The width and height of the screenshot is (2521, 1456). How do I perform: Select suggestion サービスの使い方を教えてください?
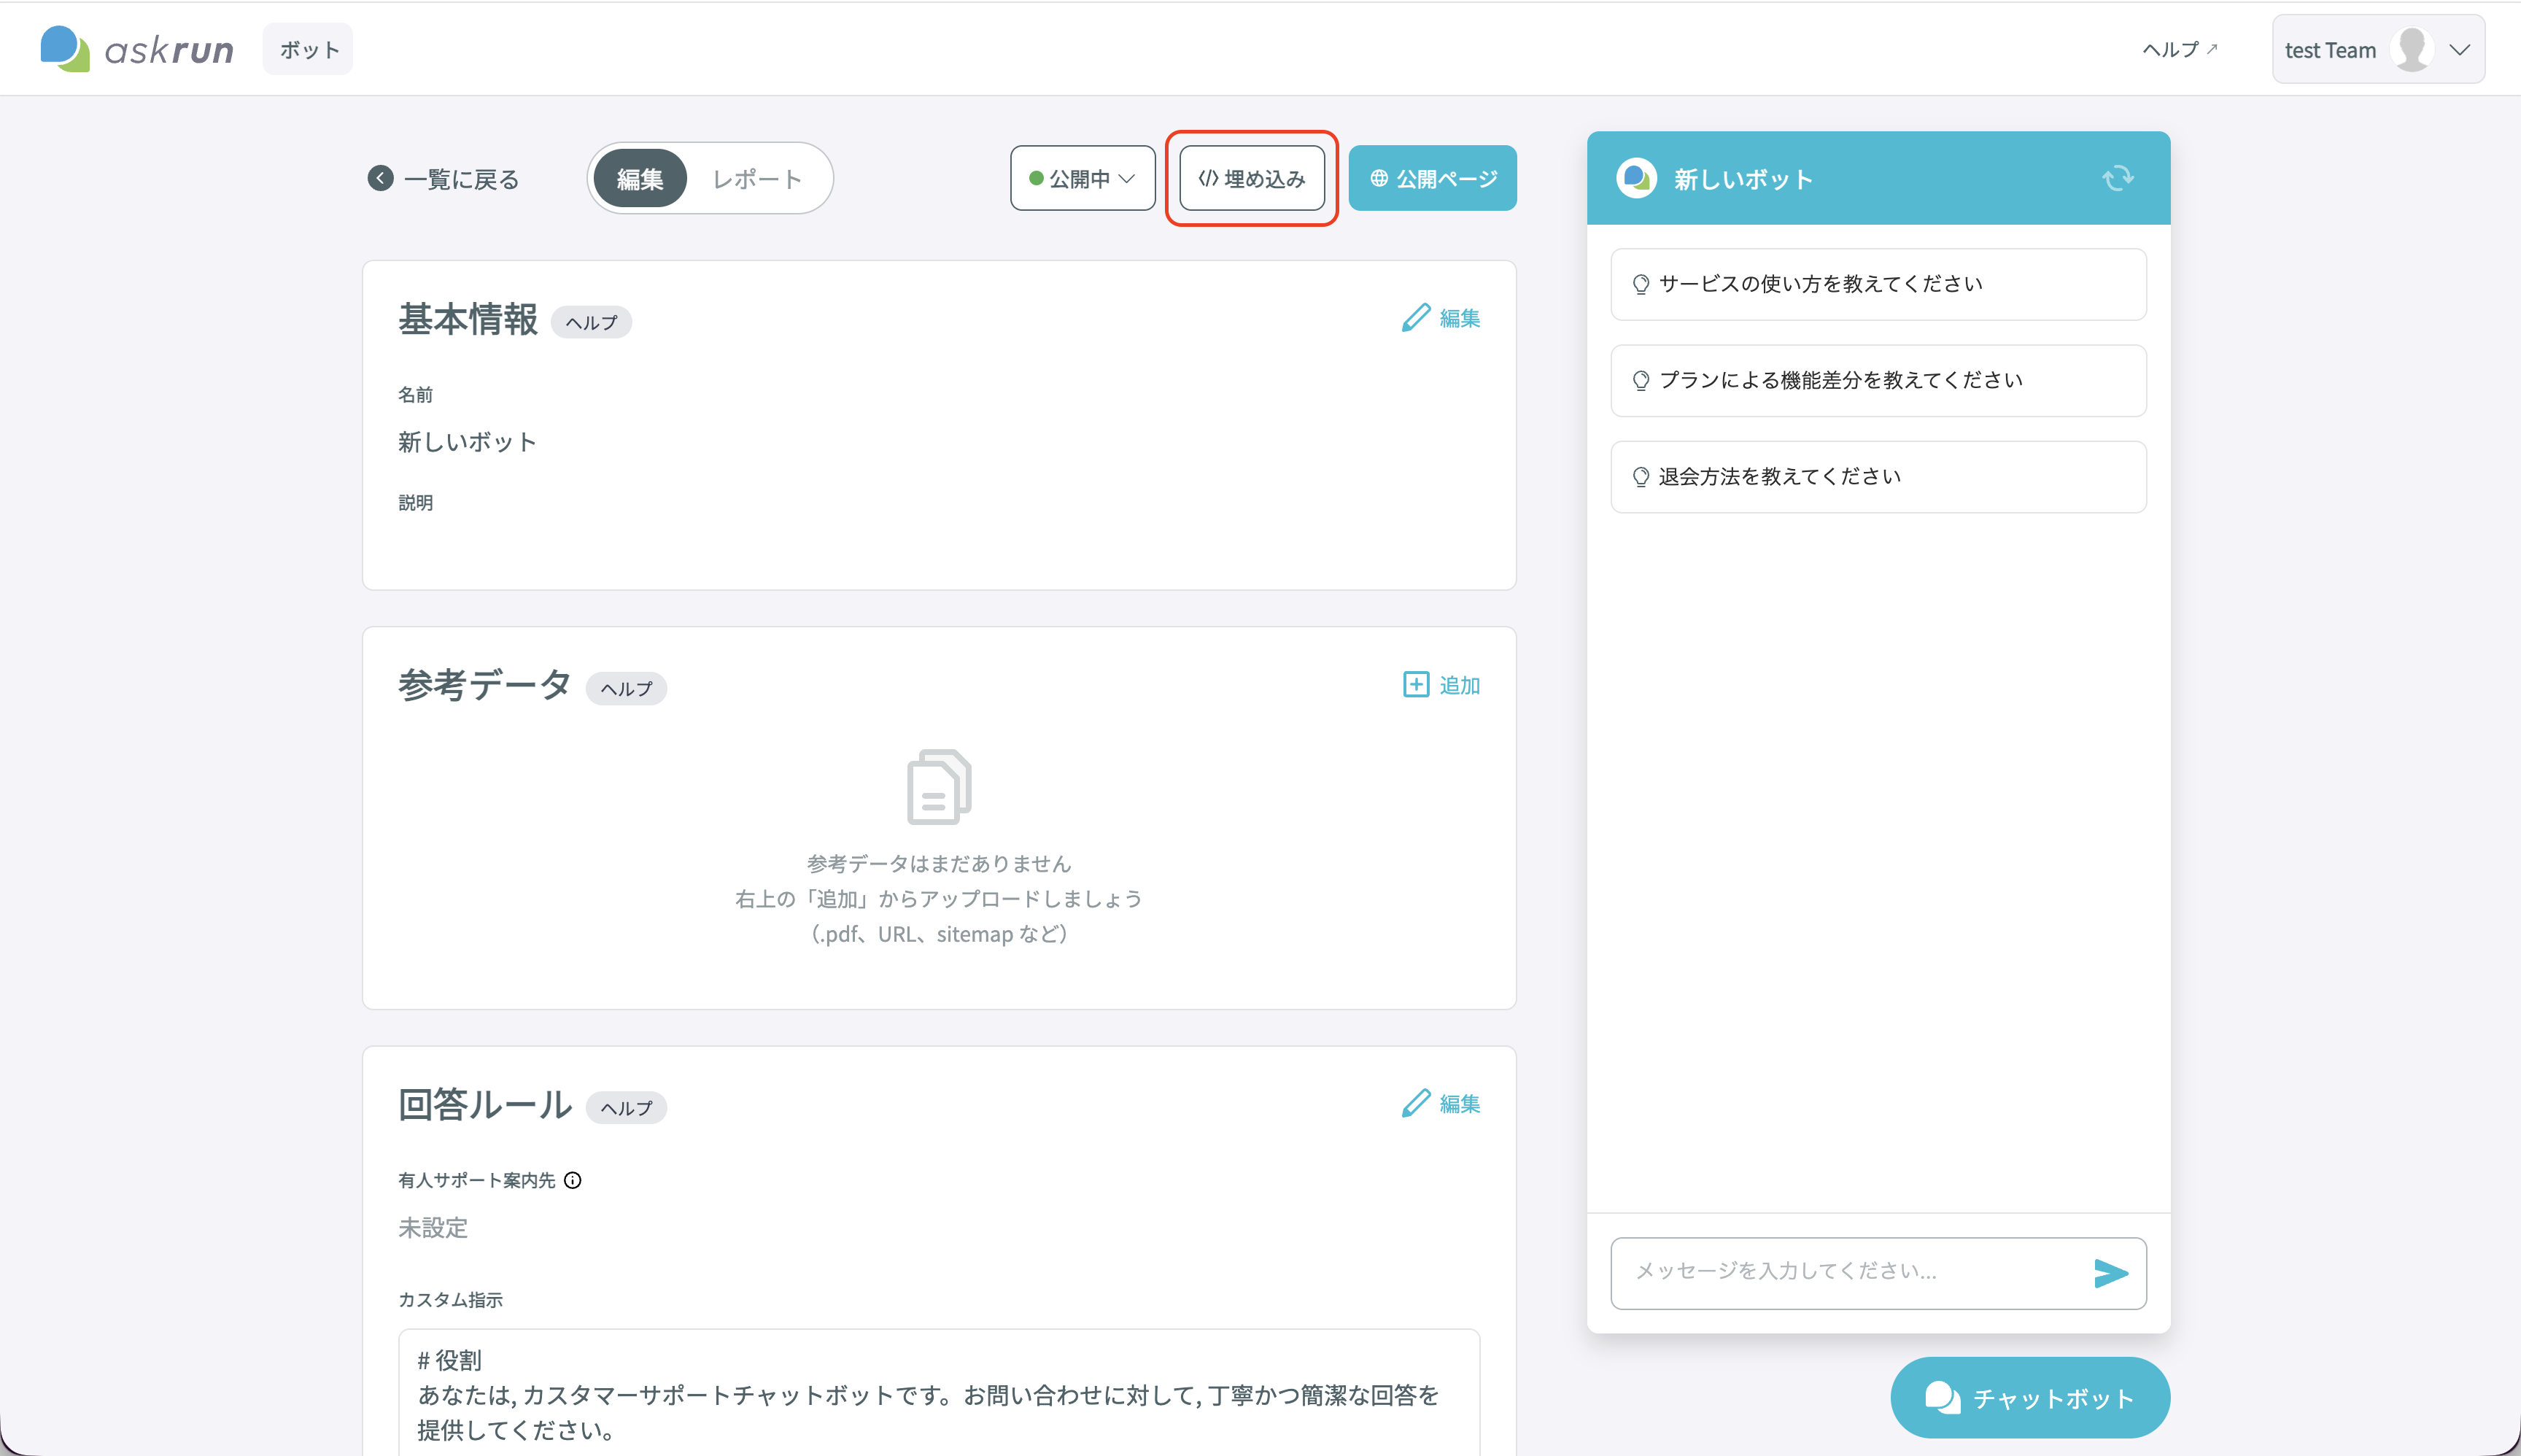pyautogui.click(x=1878, y=284)
